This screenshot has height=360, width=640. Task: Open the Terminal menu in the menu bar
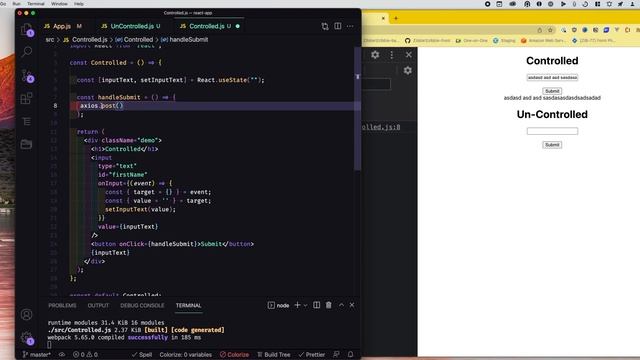[36, 4]
